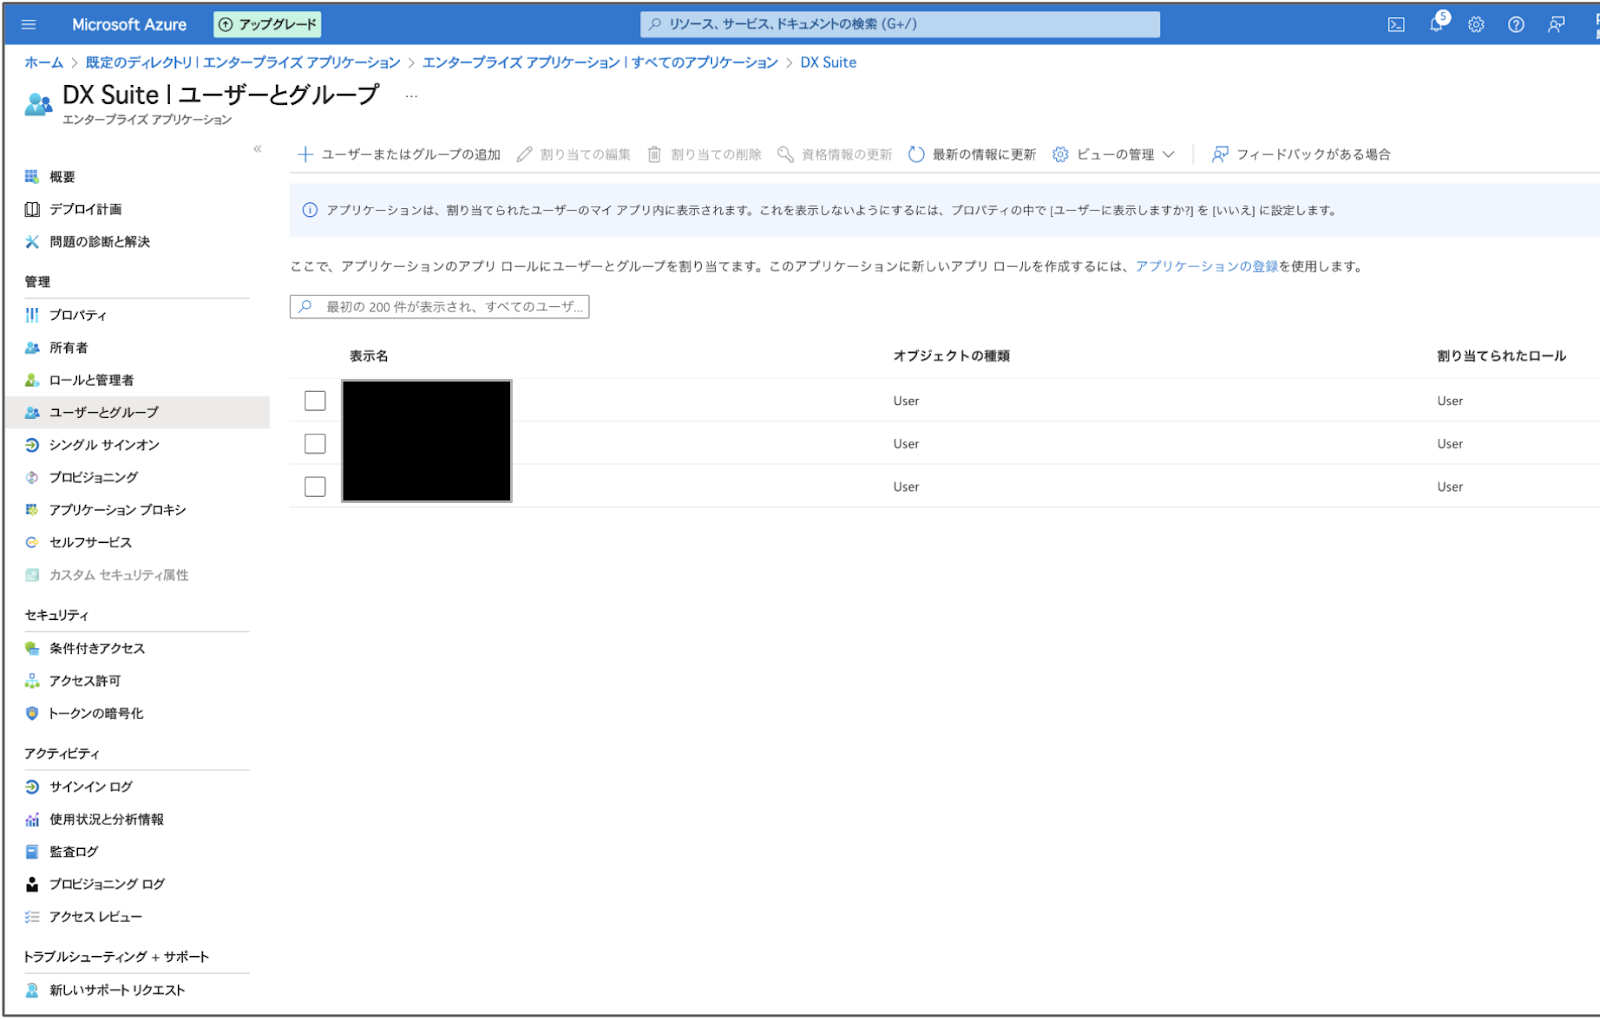
Task: Collapse the sidebar with double chevron
Action: pos(257,149)
